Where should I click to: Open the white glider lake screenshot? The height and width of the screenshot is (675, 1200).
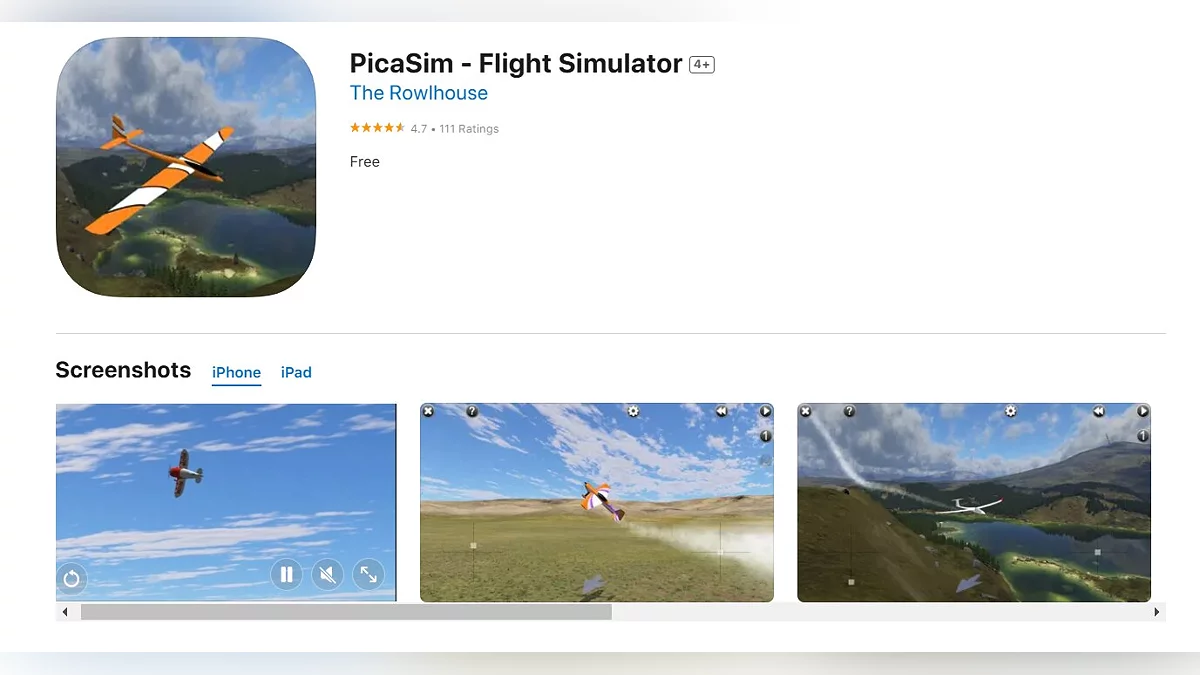[x=974, y=502]
